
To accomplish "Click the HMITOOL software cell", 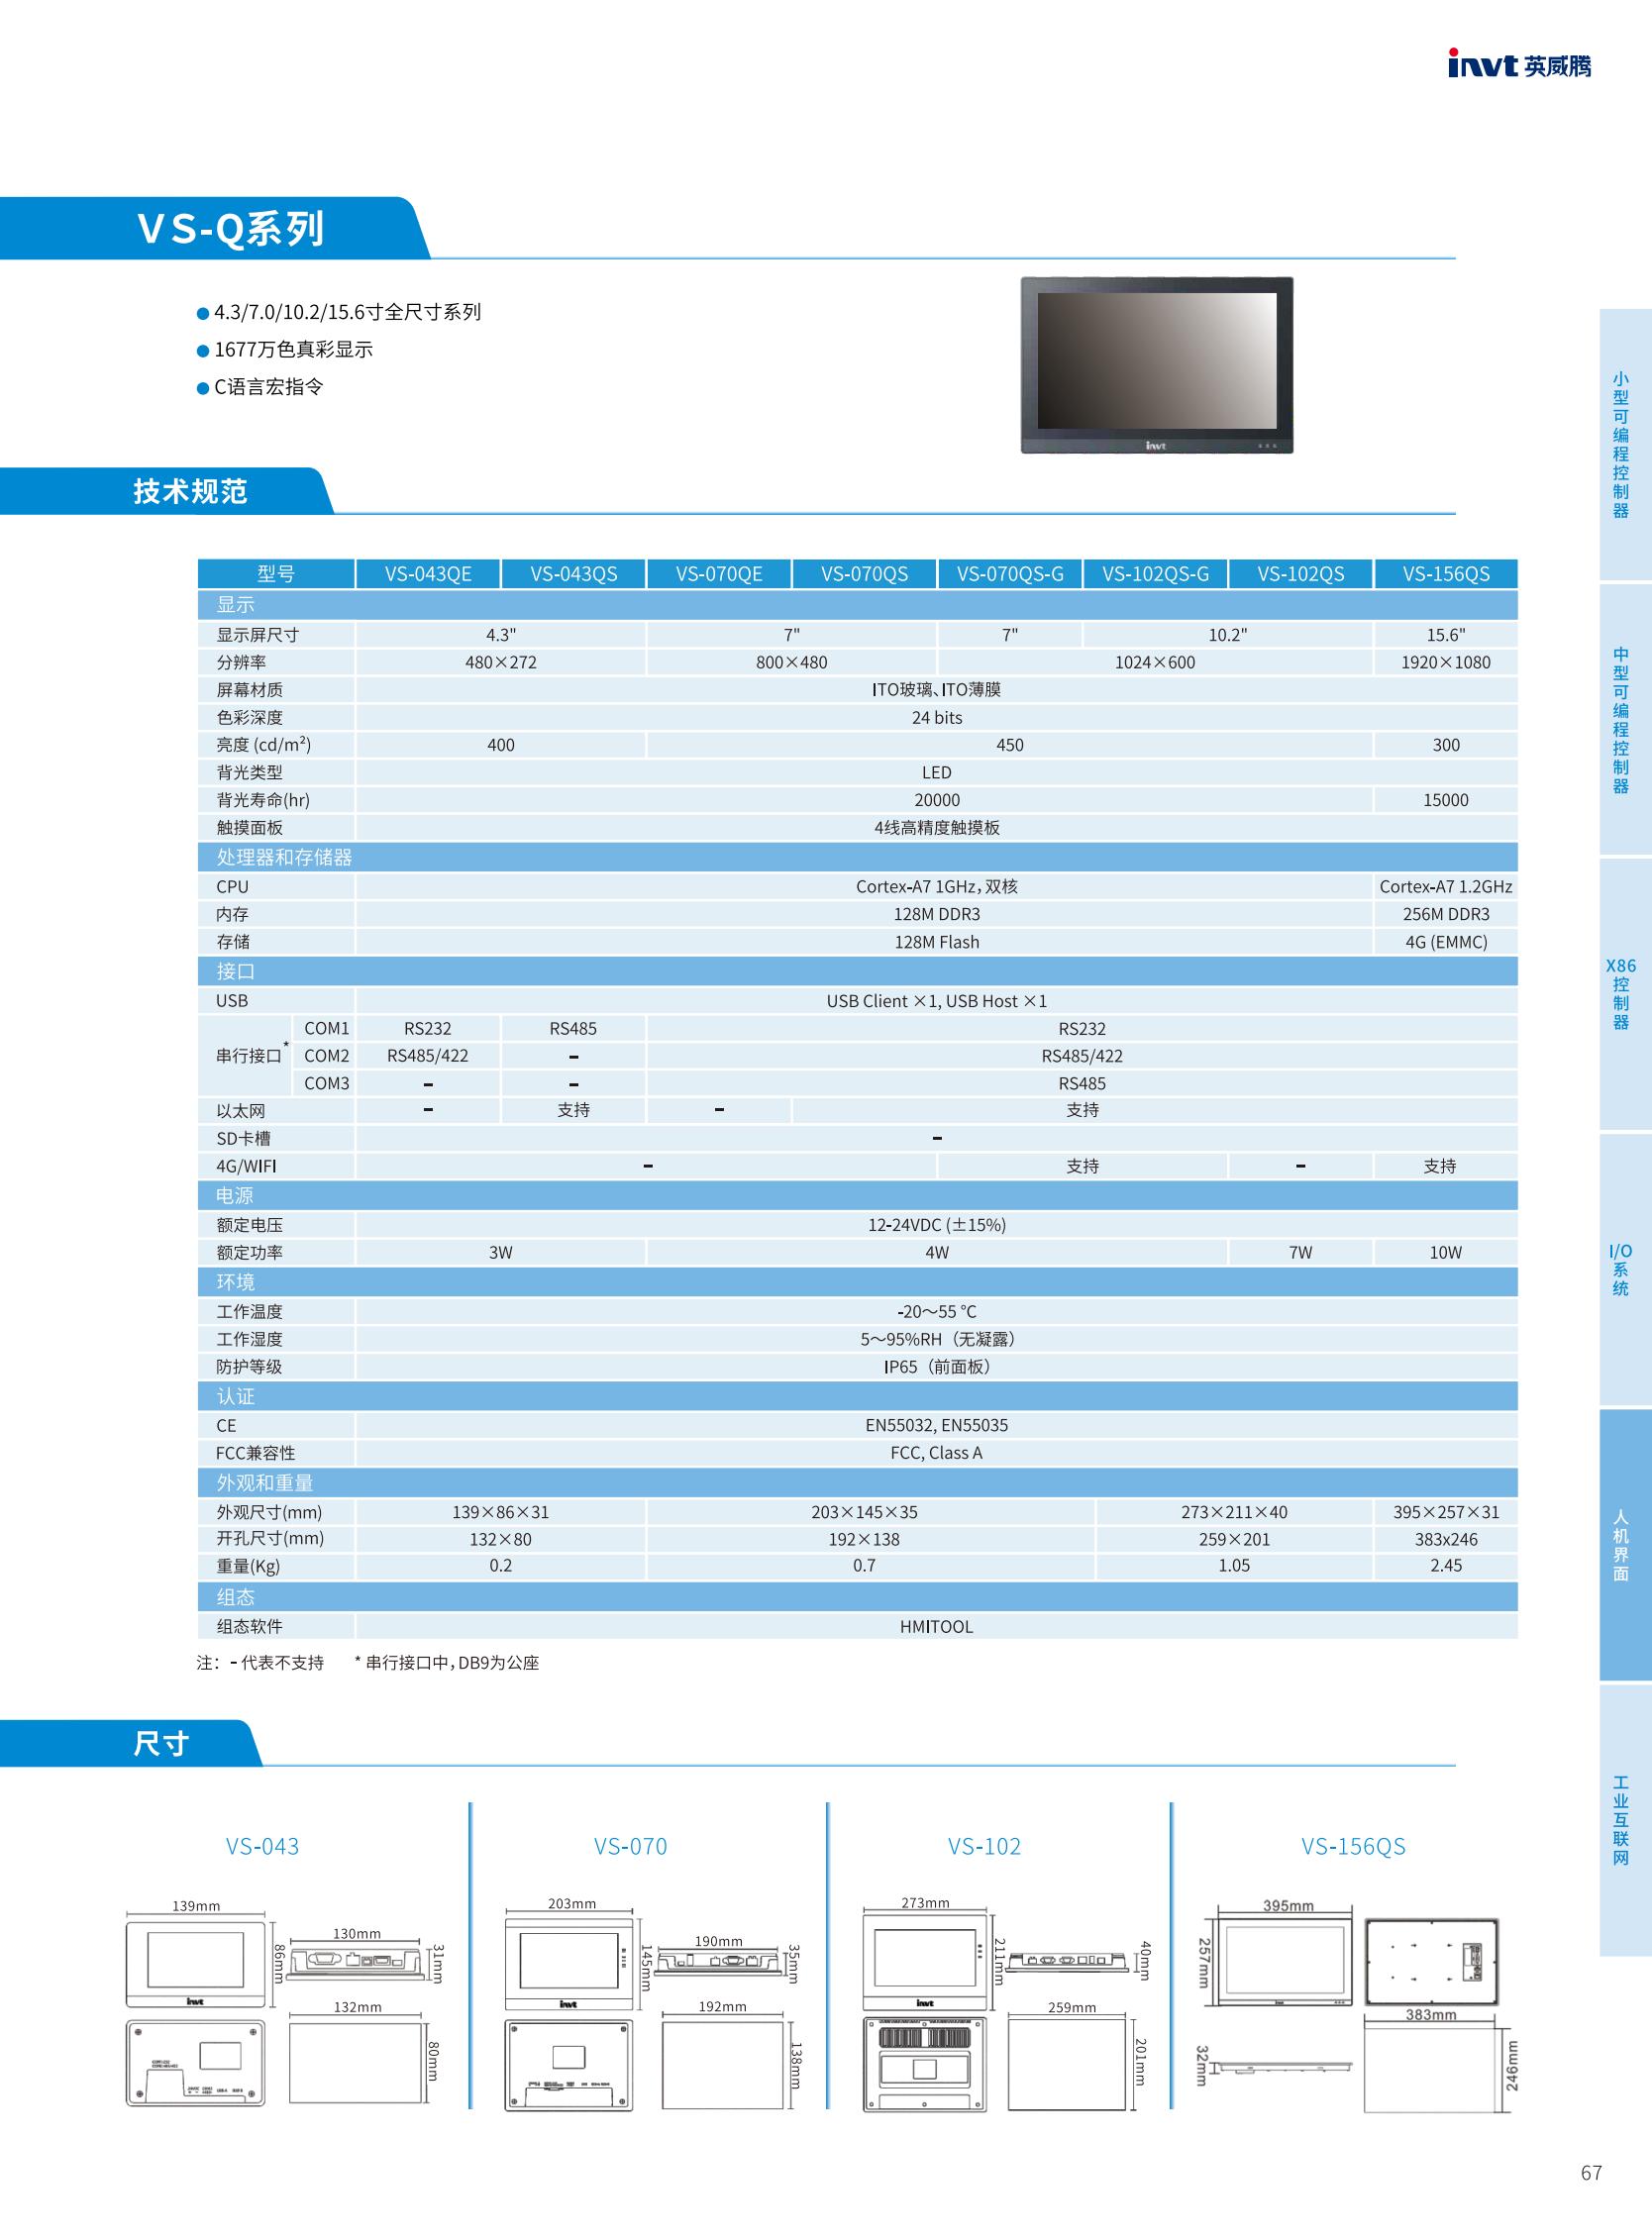I will point(937,1627).
